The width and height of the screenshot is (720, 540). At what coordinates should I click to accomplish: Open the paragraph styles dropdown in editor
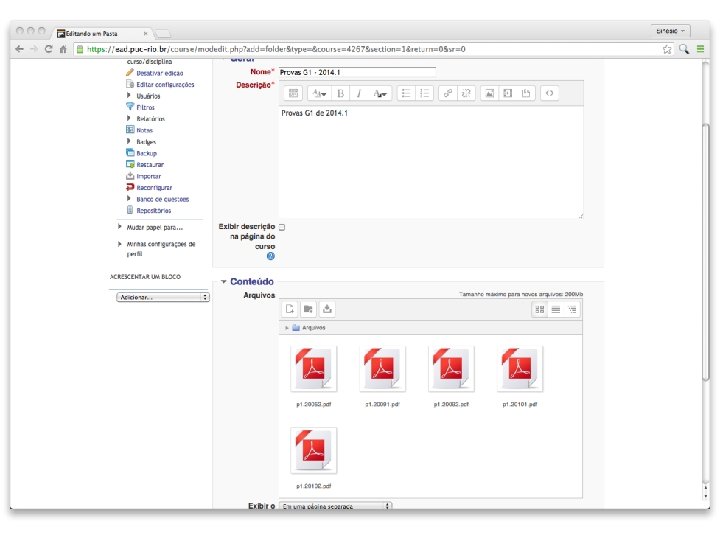click(319, 93)
